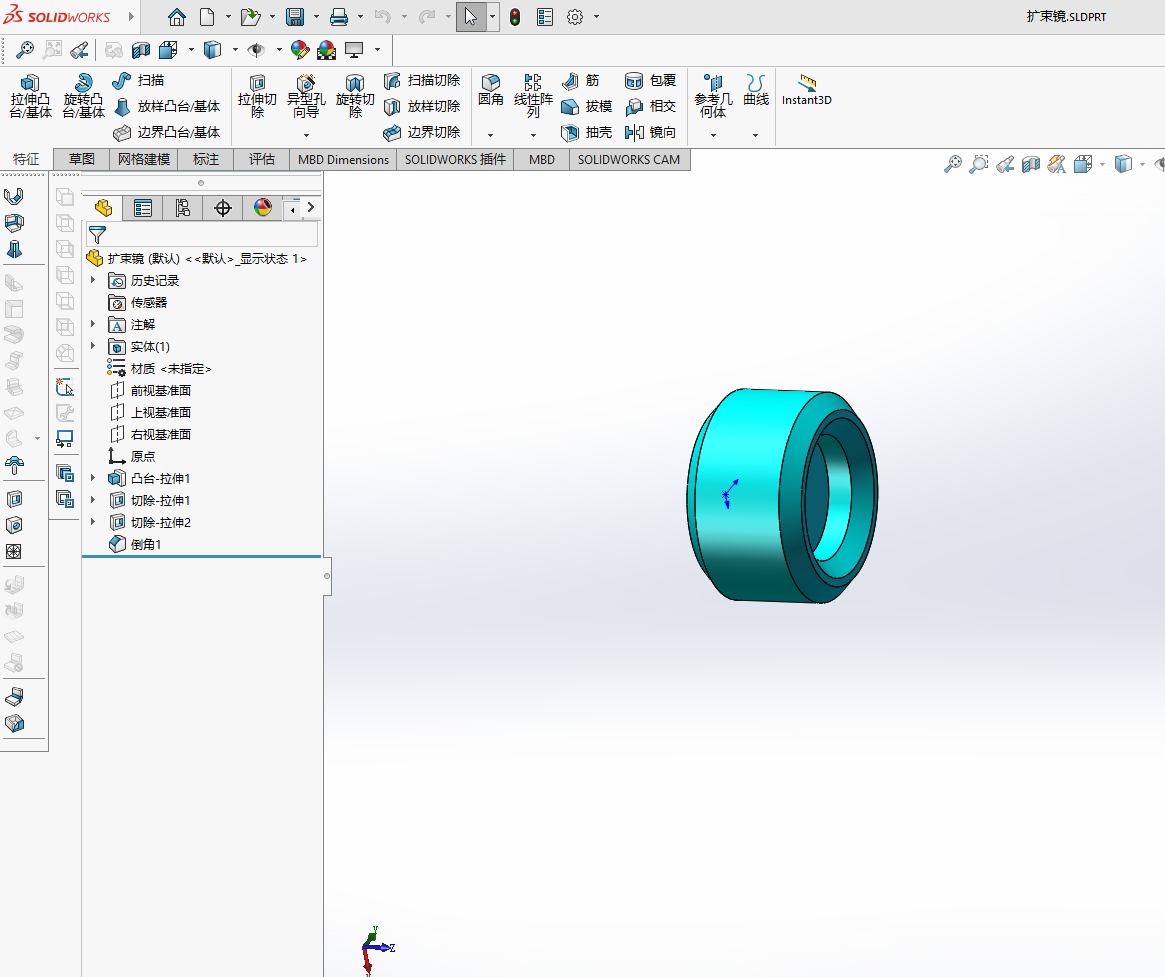
Task: Expand the 凸台-拉伸1 feature
Action: (93, 478)
